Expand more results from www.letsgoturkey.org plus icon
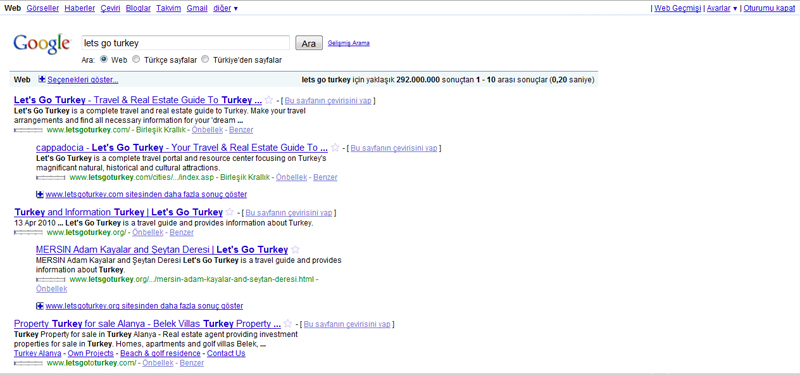 40,306
